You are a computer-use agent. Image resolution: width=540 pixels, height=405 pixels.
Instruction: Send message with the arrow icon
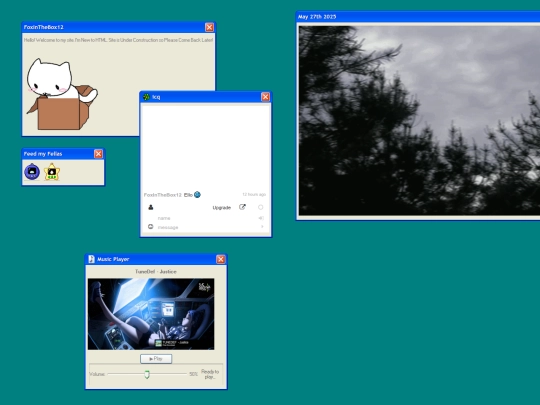[262, 227]
